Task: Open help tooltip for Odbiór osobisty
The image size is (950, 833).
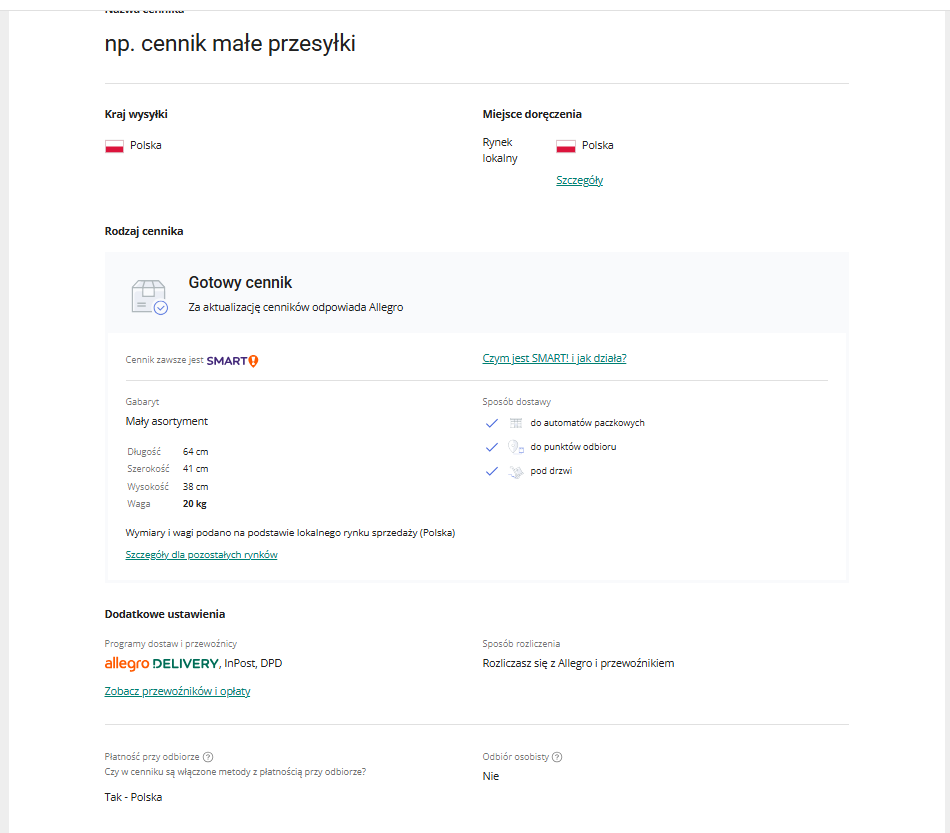Action: click(557, 757)
